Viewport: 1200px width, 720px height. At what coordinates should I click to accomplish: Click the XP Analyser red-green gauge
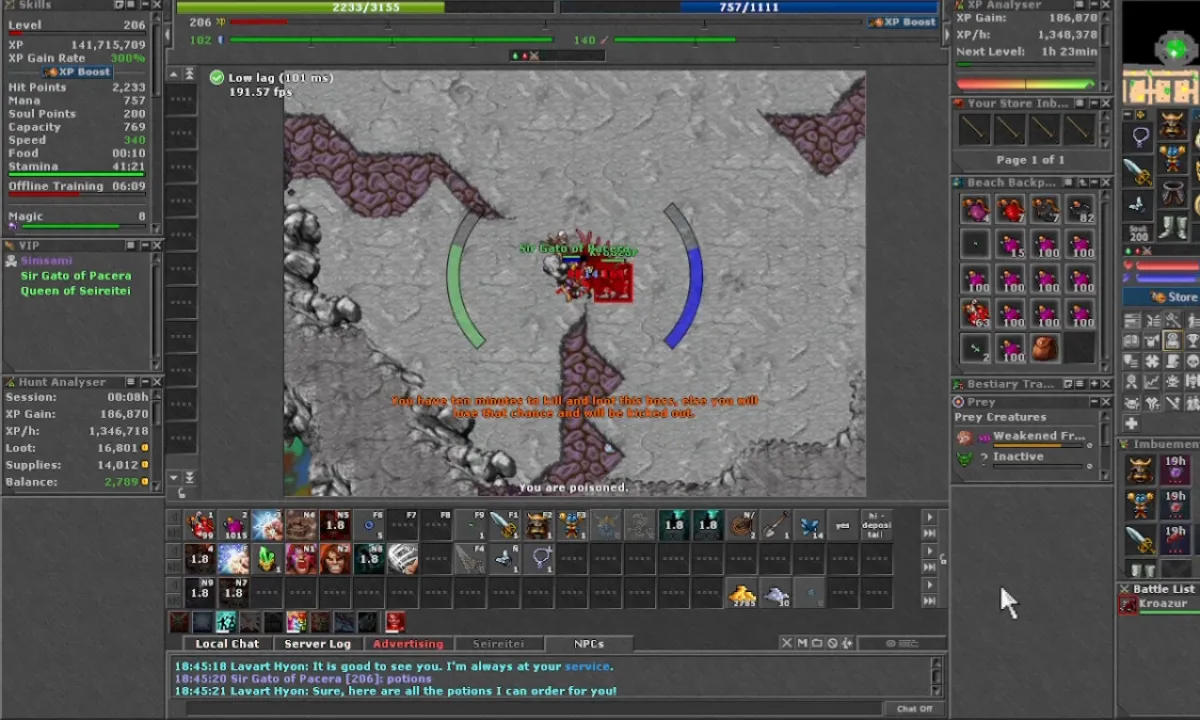1027,84
